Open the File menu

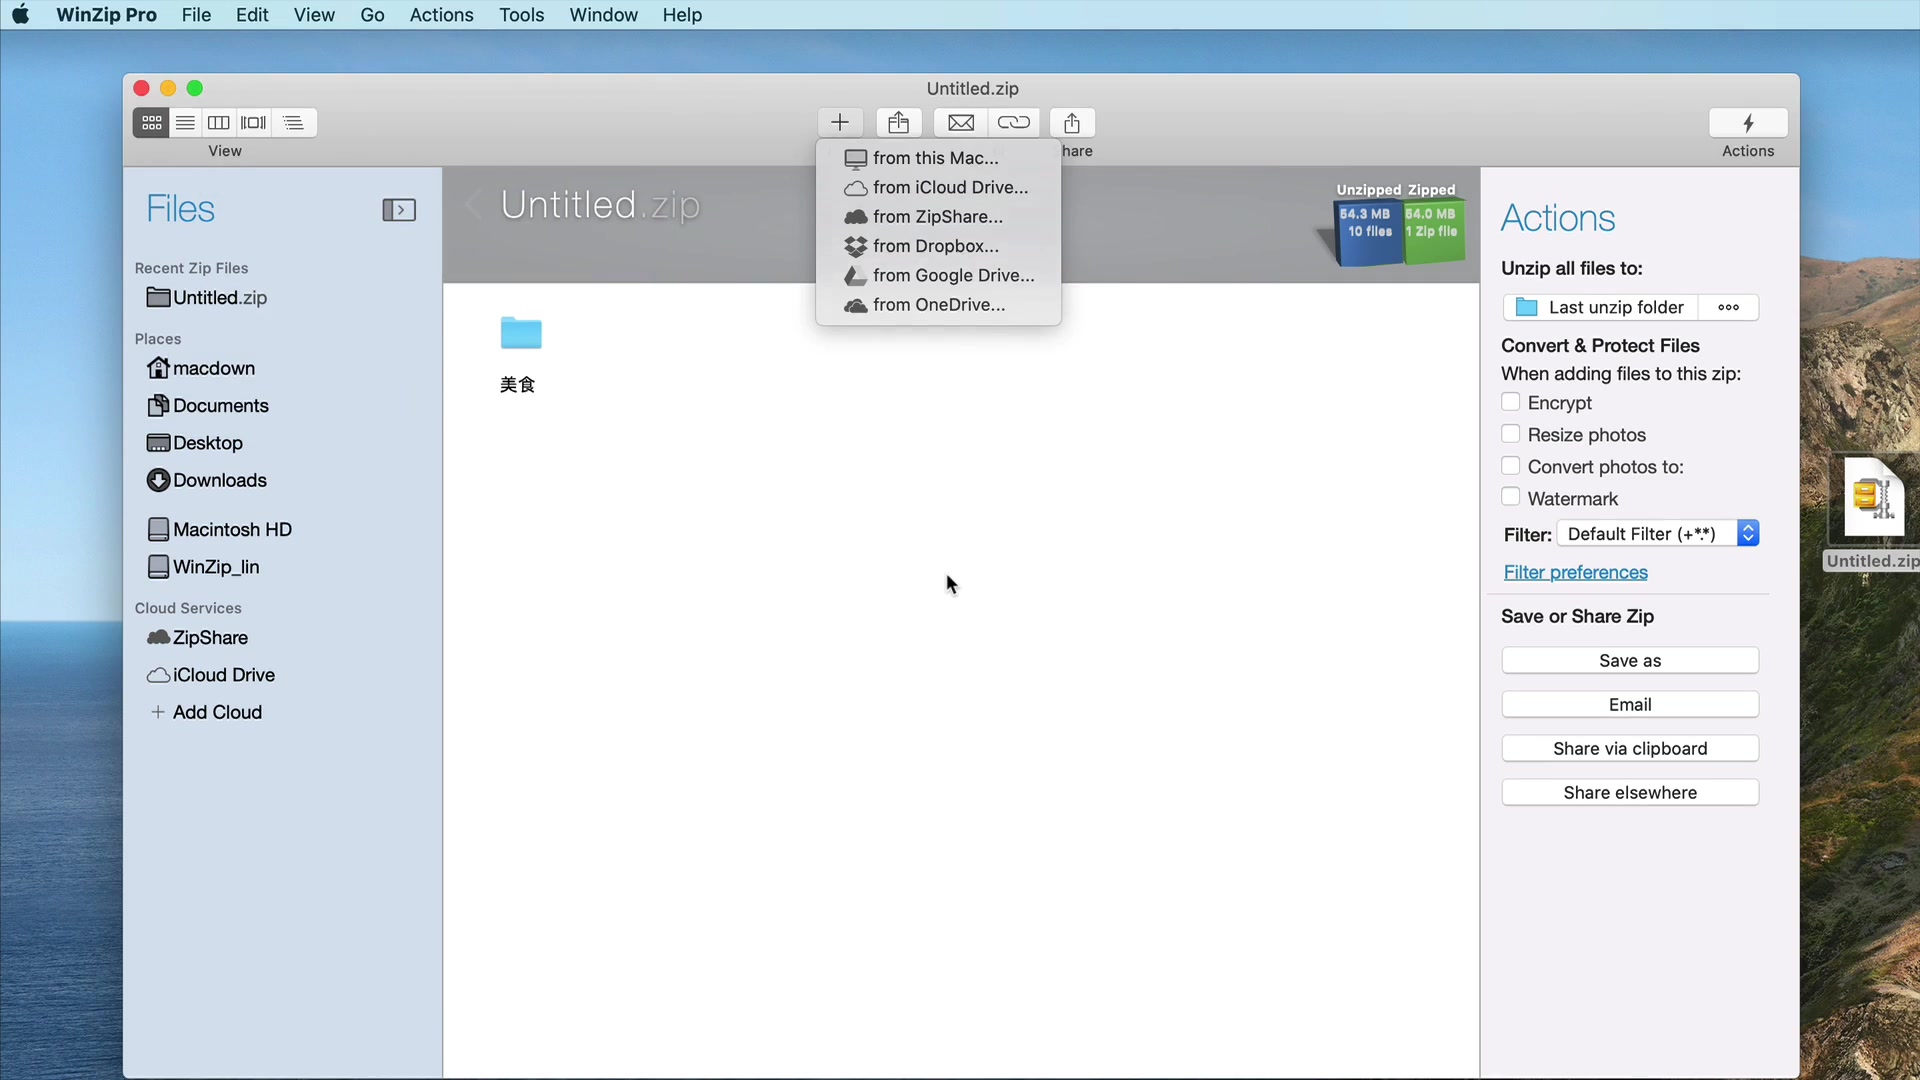pos(196,15)
